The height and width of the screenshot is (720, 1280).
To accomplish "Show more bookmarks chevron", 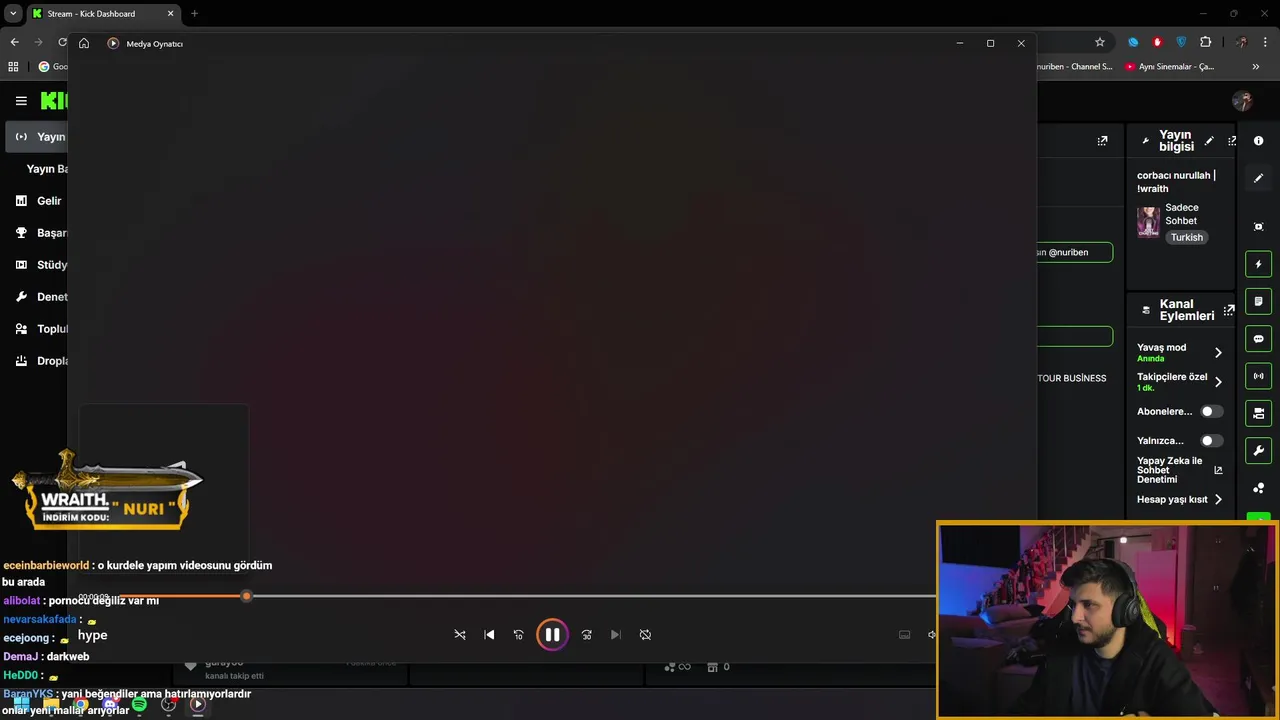I will tap(1256, 67).
